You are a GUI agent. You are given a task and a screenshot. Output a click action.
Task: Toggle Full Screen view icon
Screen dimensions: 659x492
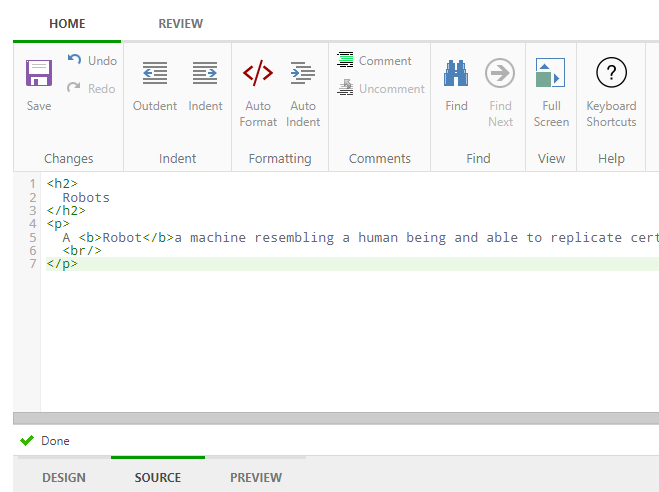[550, 73]
